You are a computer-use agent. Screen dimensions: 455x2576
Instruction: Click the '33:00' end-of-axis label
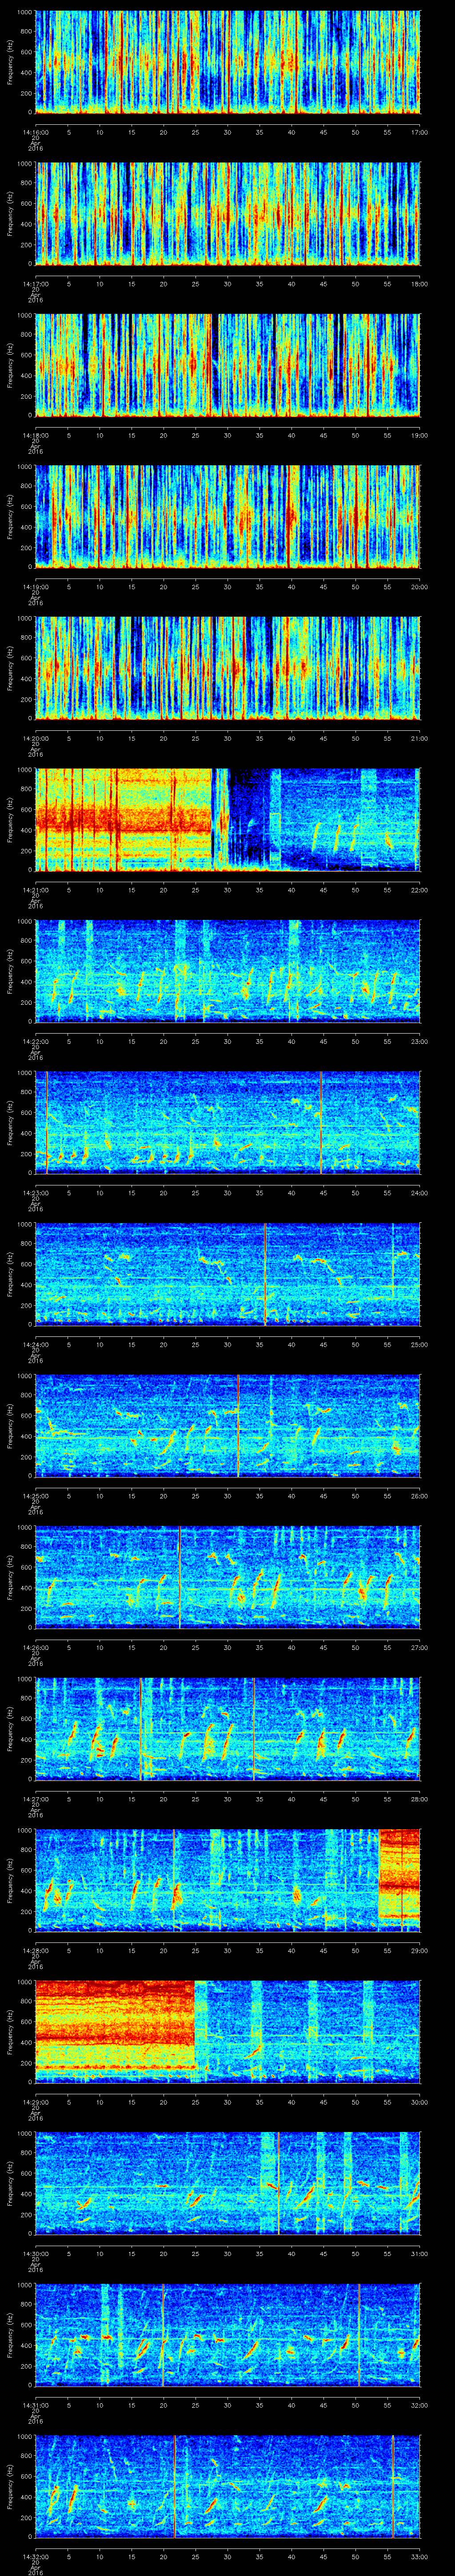coord(420,2556)
